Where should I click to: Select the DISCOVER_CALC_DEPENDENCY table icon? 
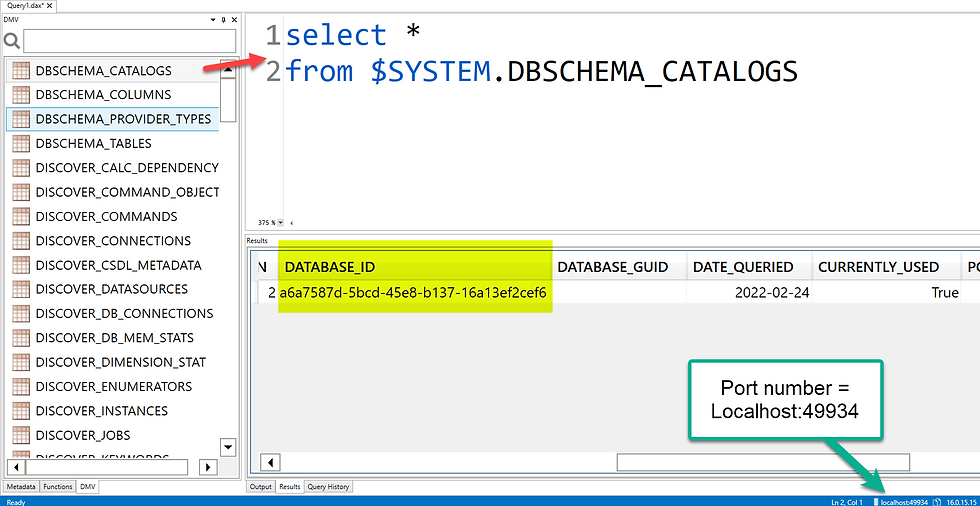tap(21, 167)
